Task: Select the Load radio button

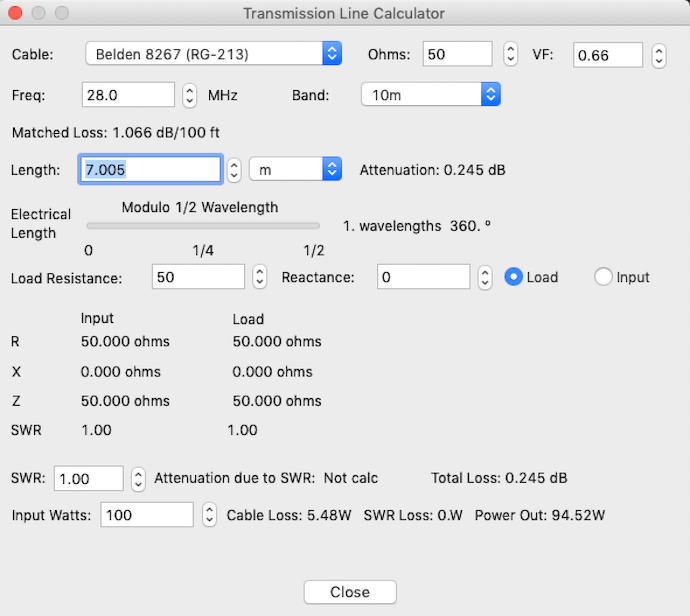Action: click(513, 277)
